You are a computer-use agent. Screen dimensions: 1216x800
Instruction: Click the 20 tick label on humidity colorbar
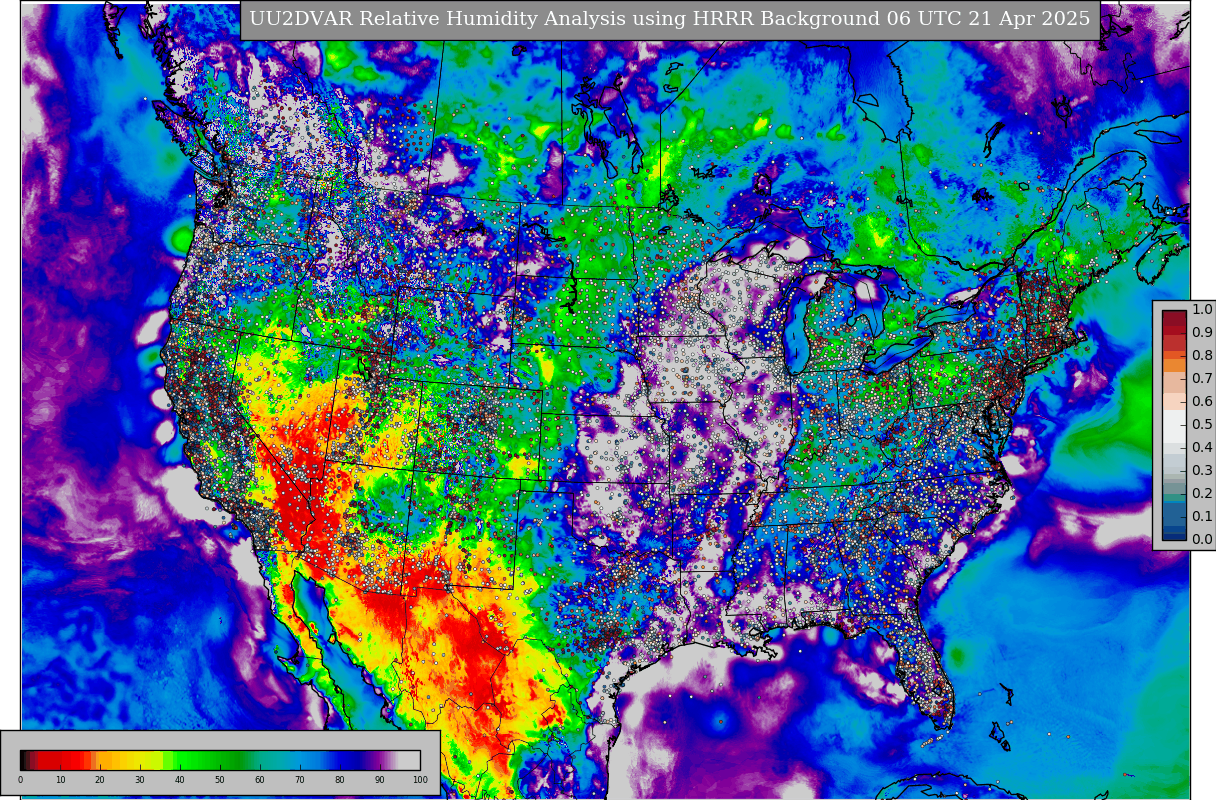(x=100, y=780)
